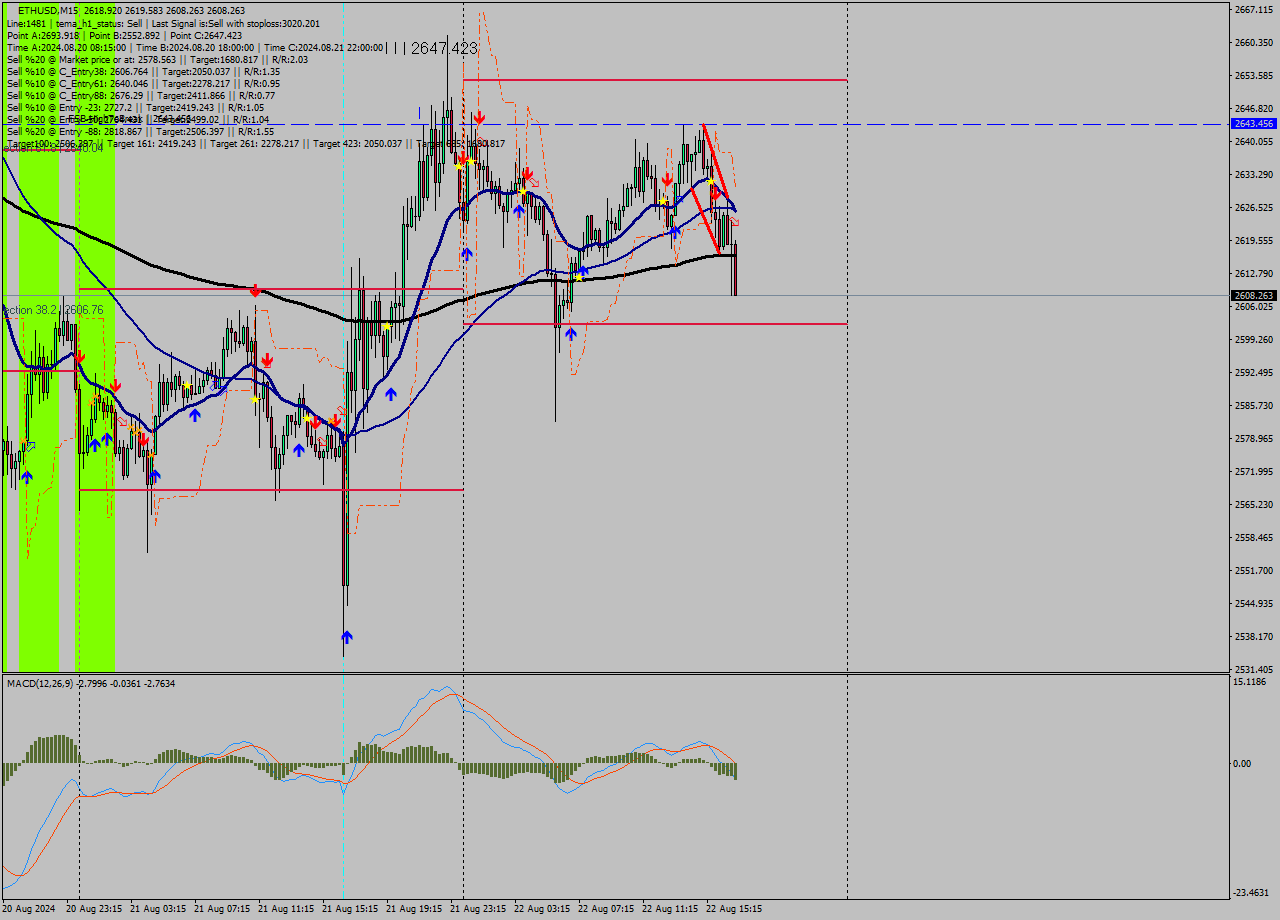Click the 2538.170 price axis label
Viewport: 1280px width, 920px height.
pos(1254,637)
